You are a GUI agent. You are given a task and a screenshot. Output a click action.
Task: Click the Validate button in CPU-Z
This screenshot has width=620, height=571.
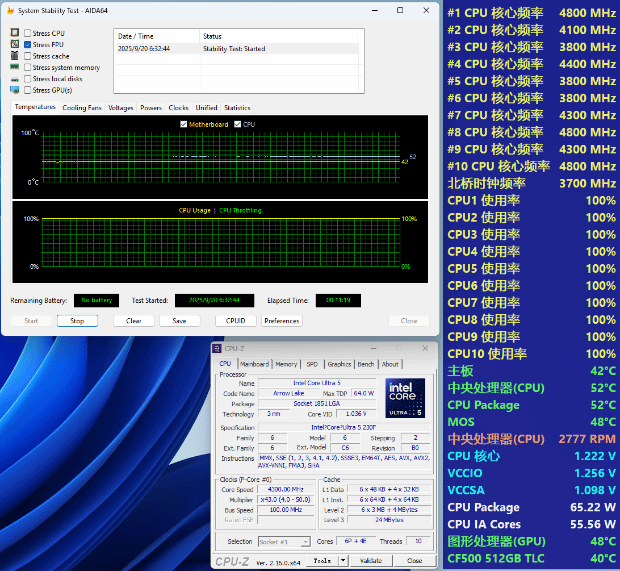[371, 560]
